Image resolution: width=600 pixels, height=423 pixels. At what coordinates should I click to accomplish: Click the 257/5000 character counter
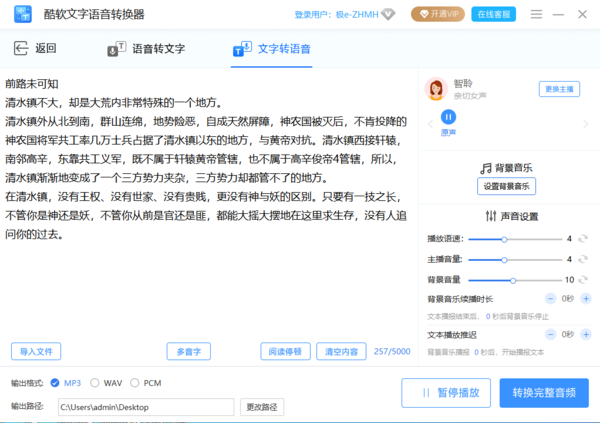click(x=392, y=351)
